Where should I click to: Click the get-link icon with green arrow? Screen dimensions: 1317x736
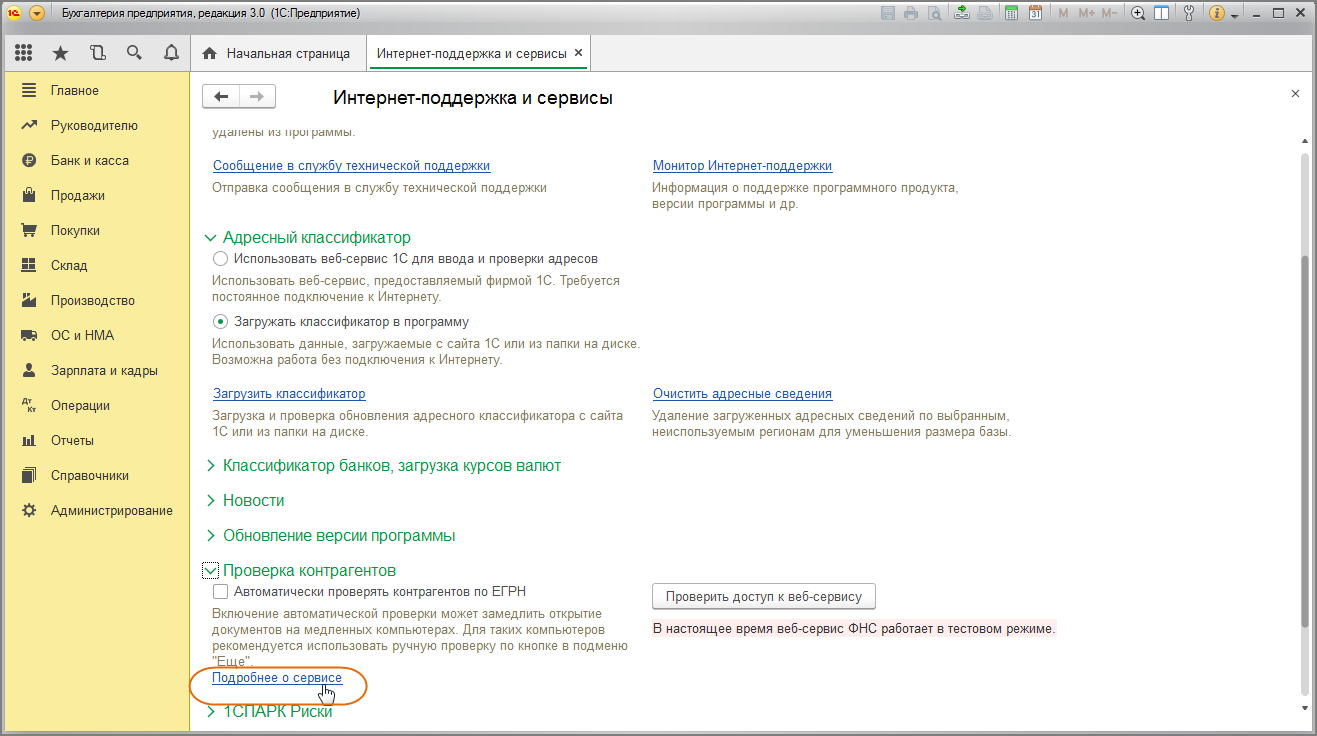962,14
